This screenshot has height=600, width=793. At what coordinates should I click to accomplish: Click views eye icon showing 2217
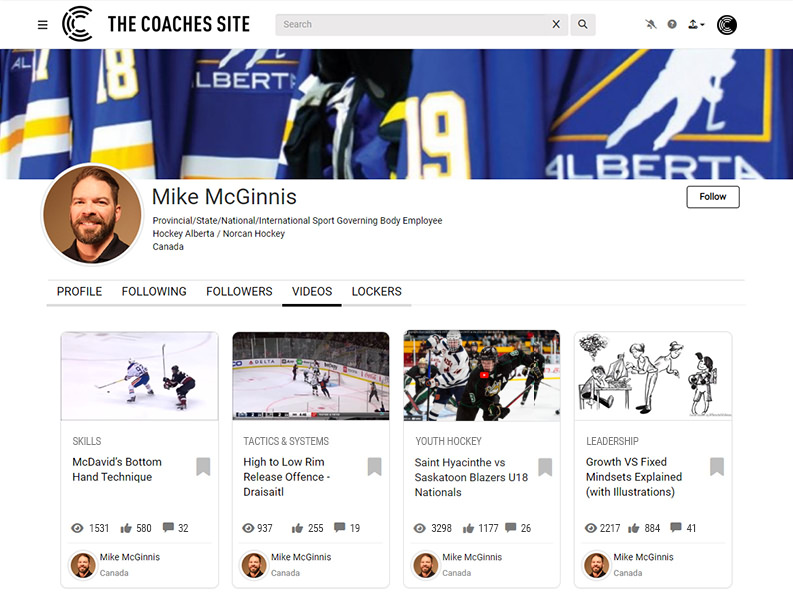(x=590, y=528)
